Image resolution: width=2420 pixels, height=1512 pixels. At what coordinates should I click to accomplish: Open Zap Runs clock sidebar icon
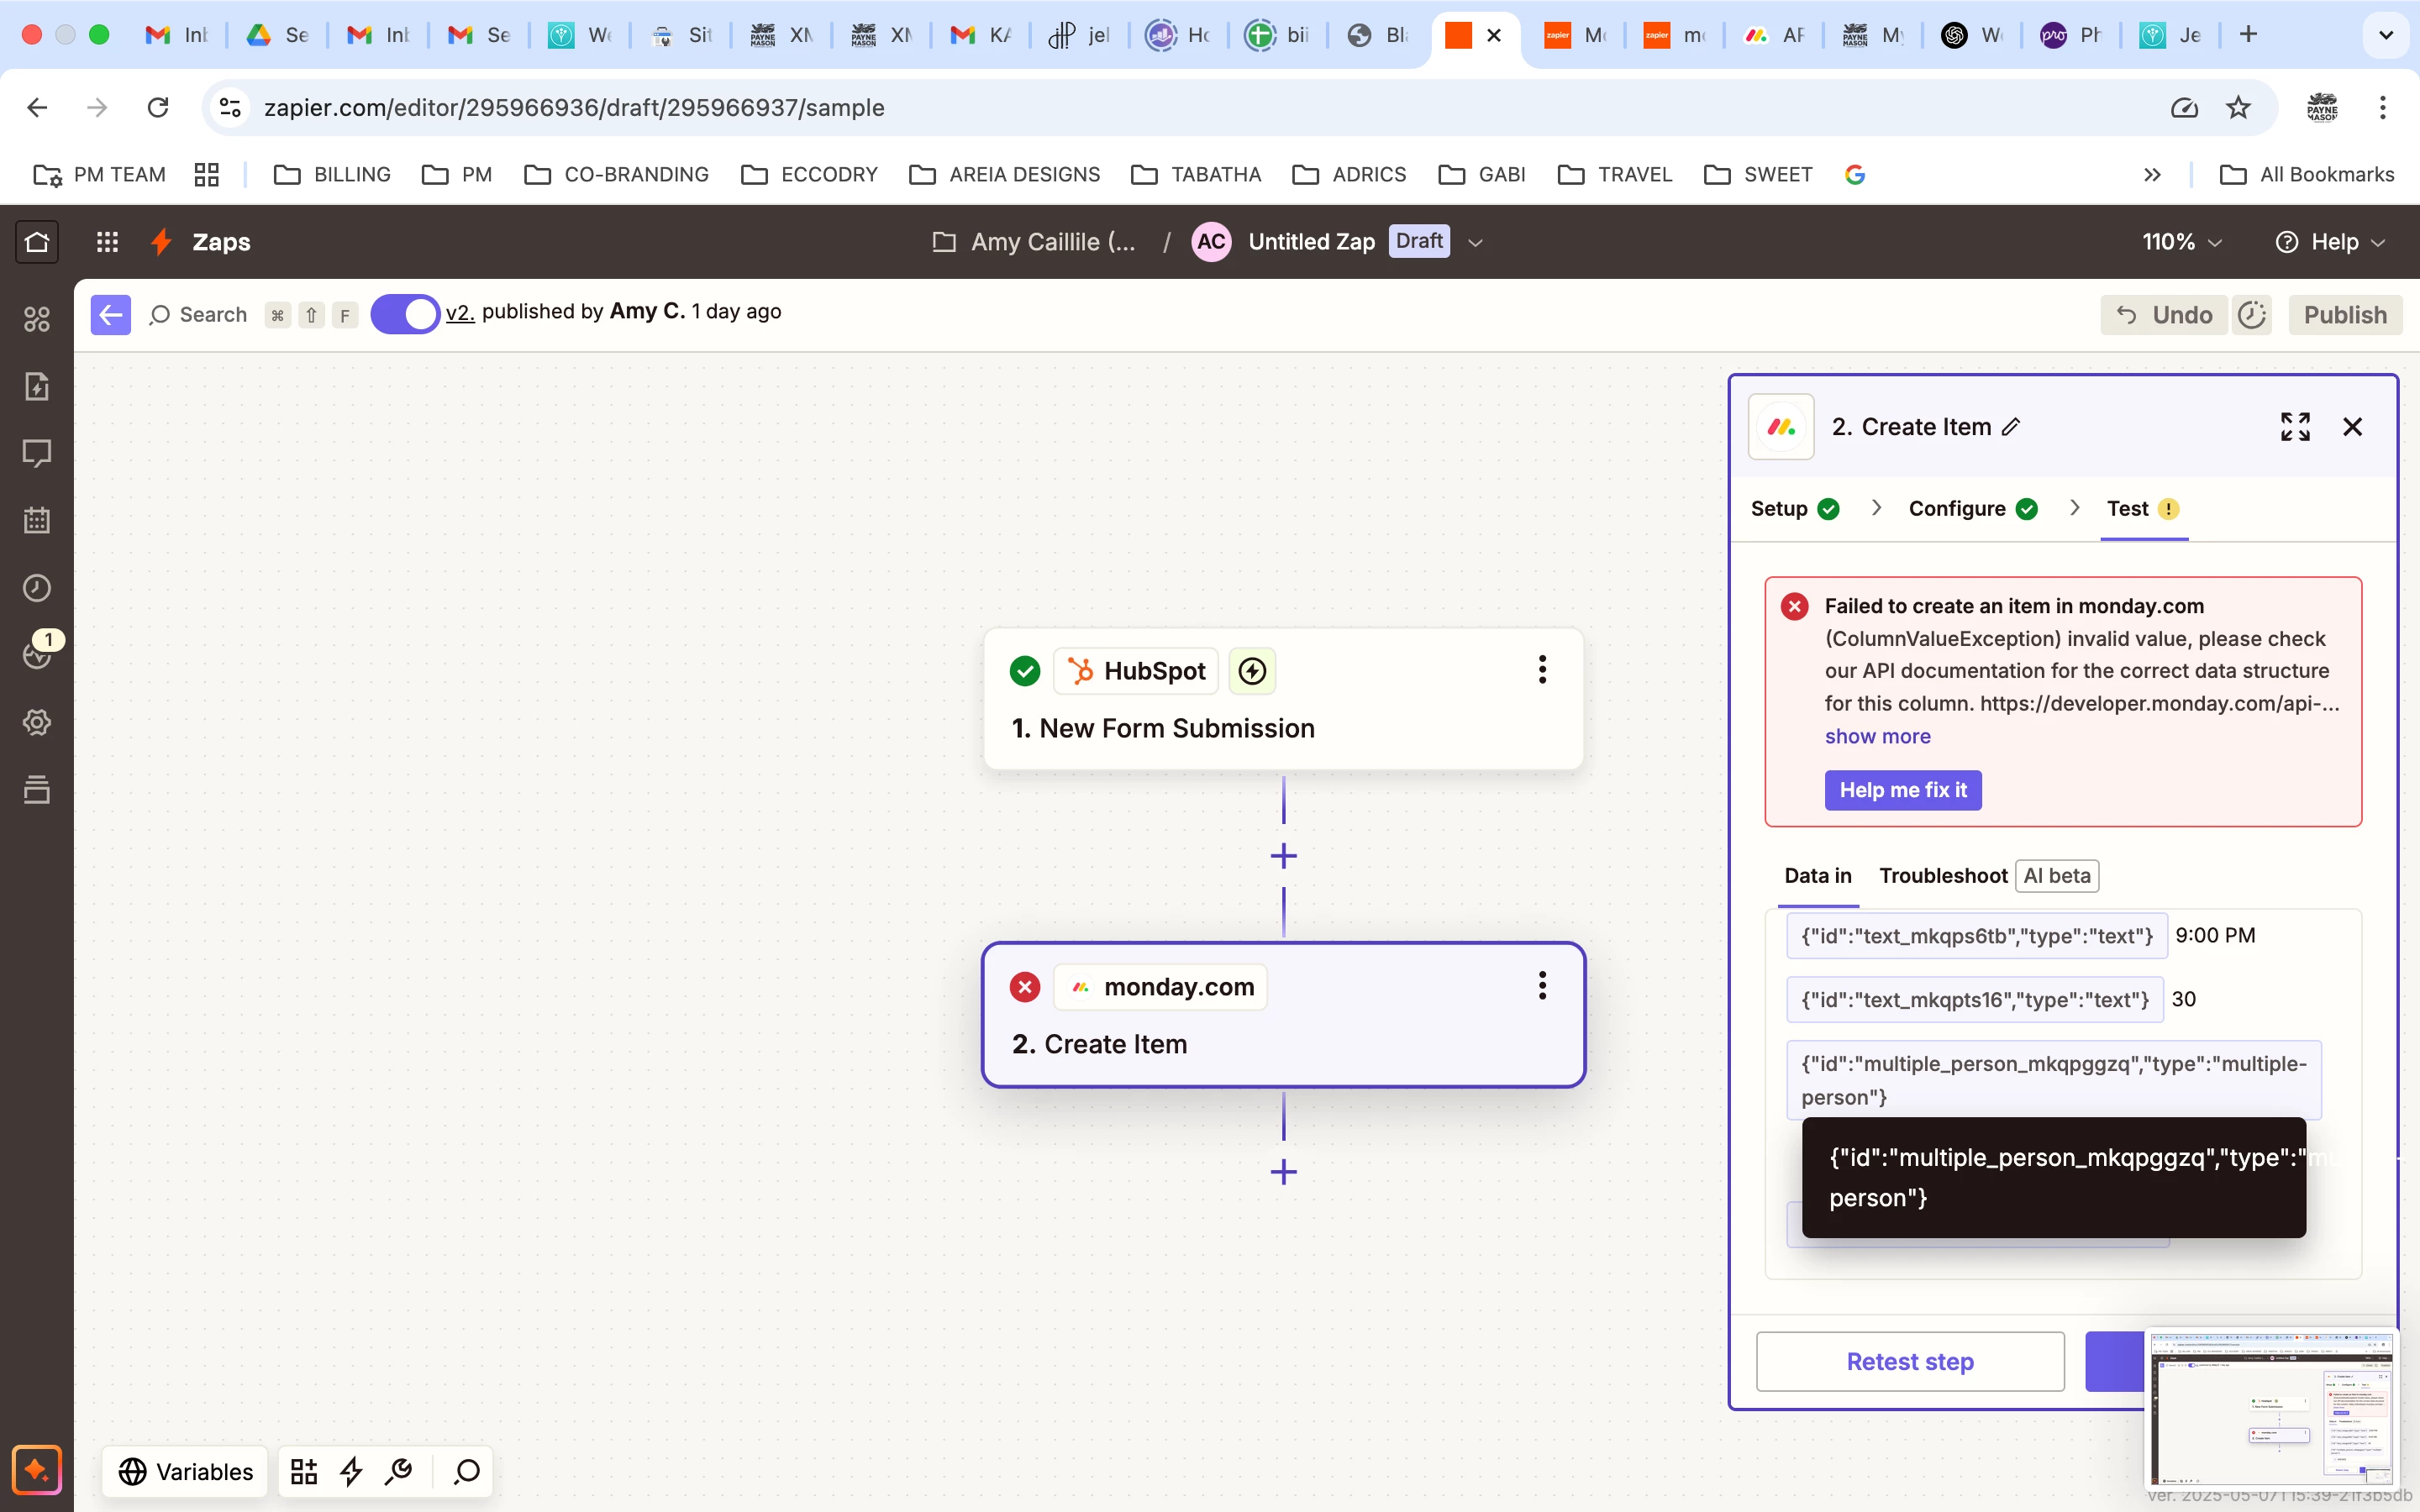pos(37,588)
